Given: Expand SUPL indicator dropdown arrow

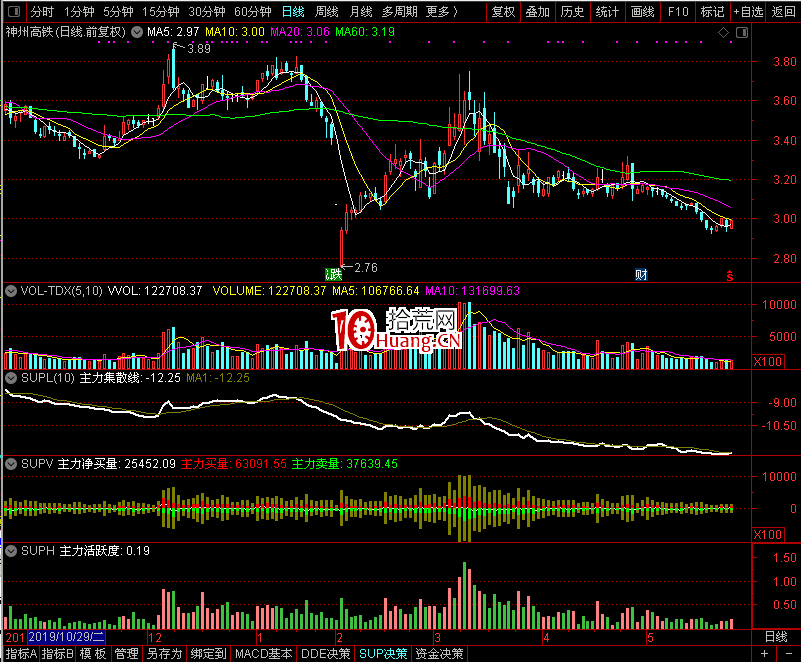Looking at the screenshot, I should 11,378.
